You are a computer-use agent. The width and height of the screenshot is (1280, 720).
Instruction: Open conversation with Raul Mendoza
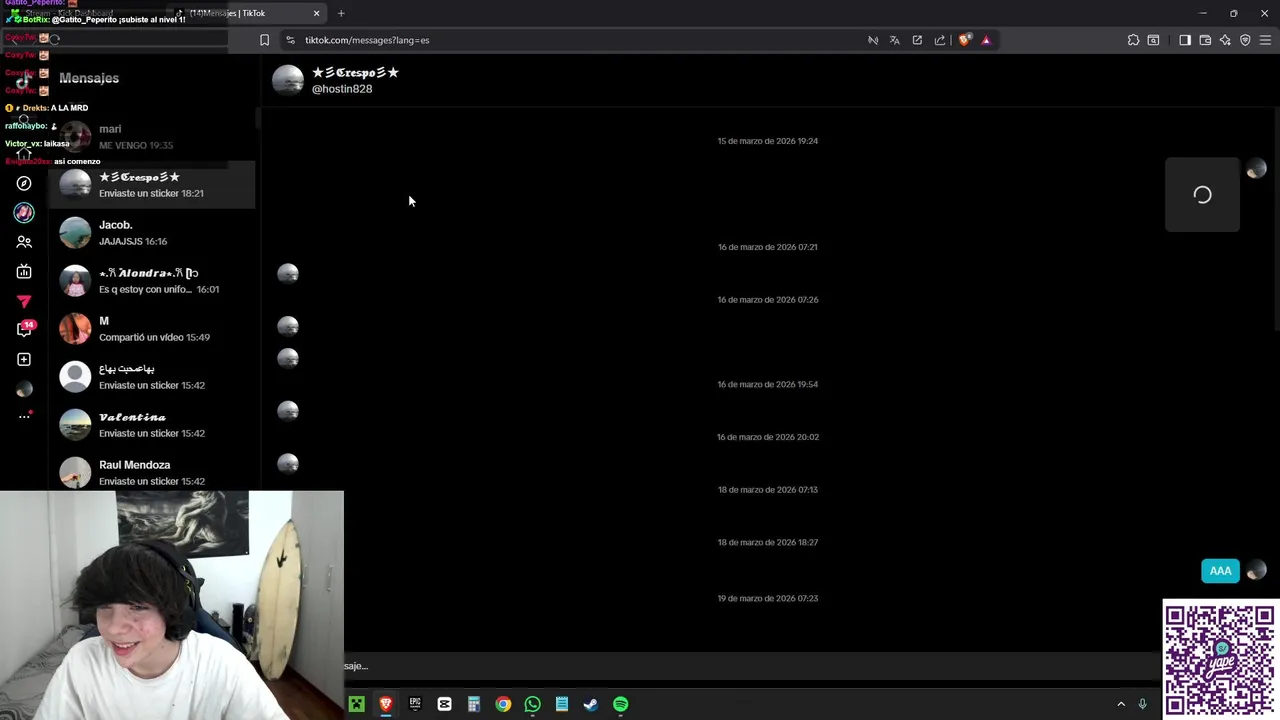(x=152, y=471)
